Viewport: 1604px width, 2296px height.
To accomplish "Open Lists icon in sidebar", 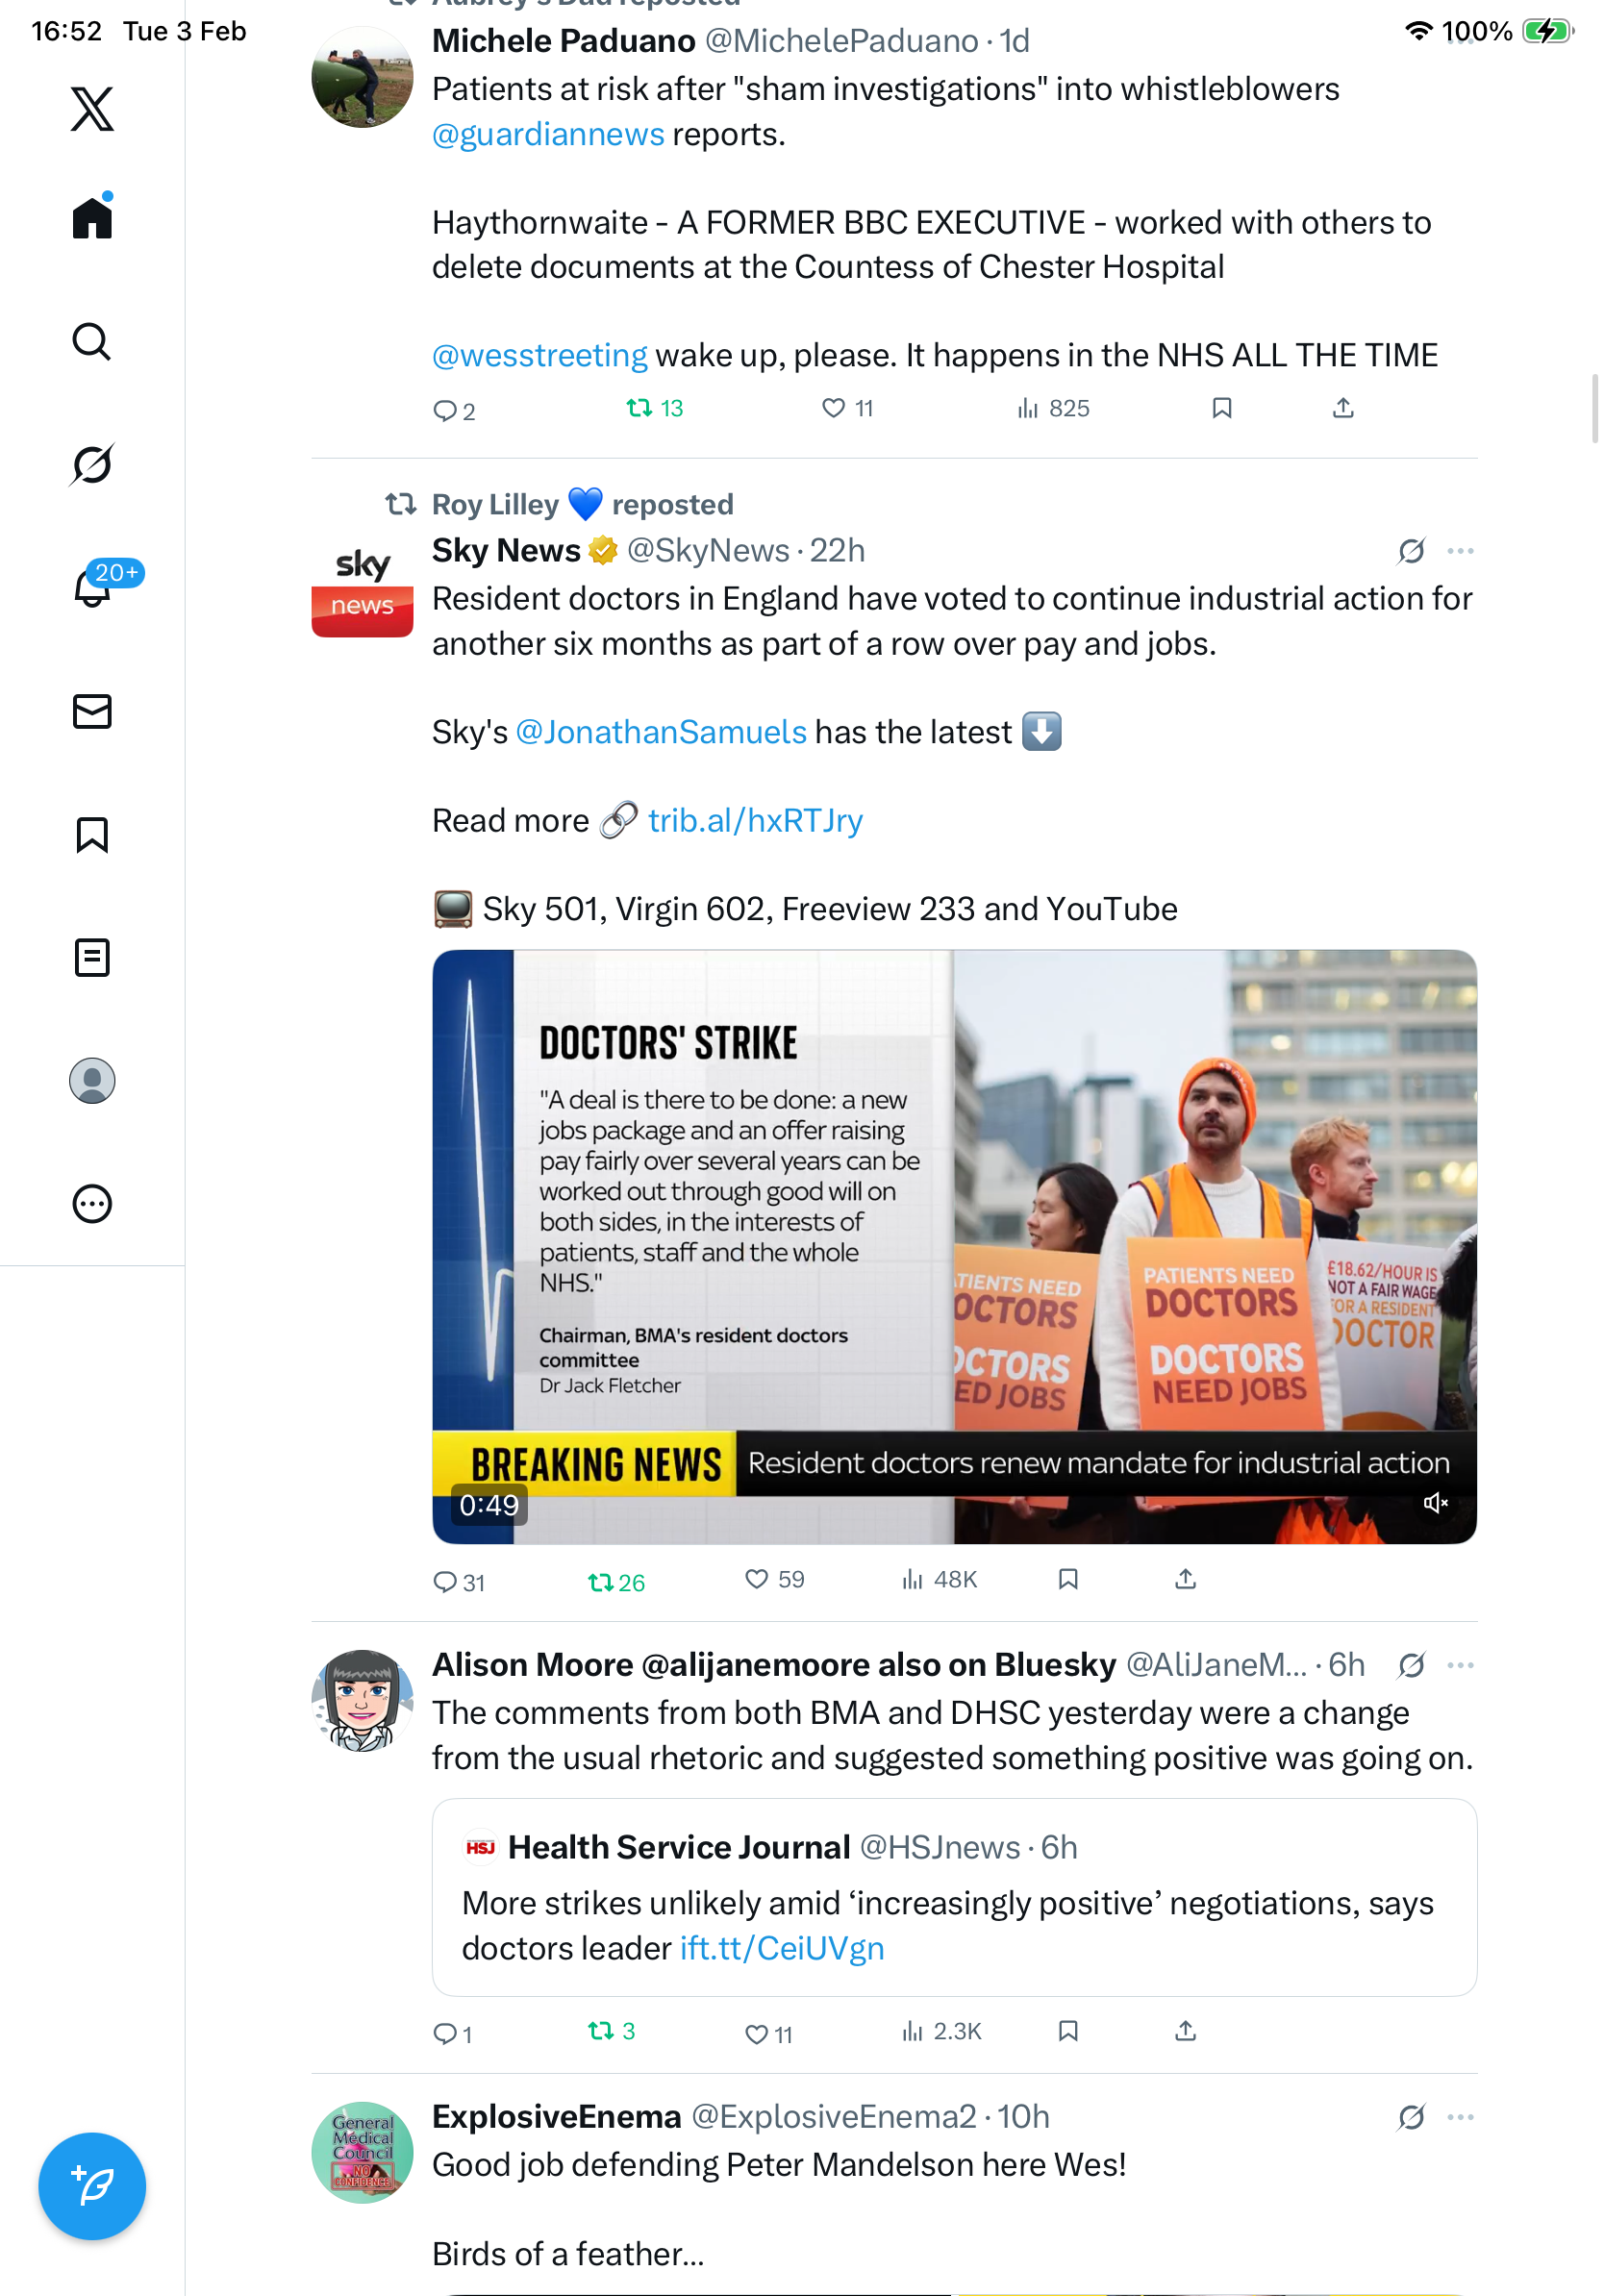I will (x=92, y=957).
